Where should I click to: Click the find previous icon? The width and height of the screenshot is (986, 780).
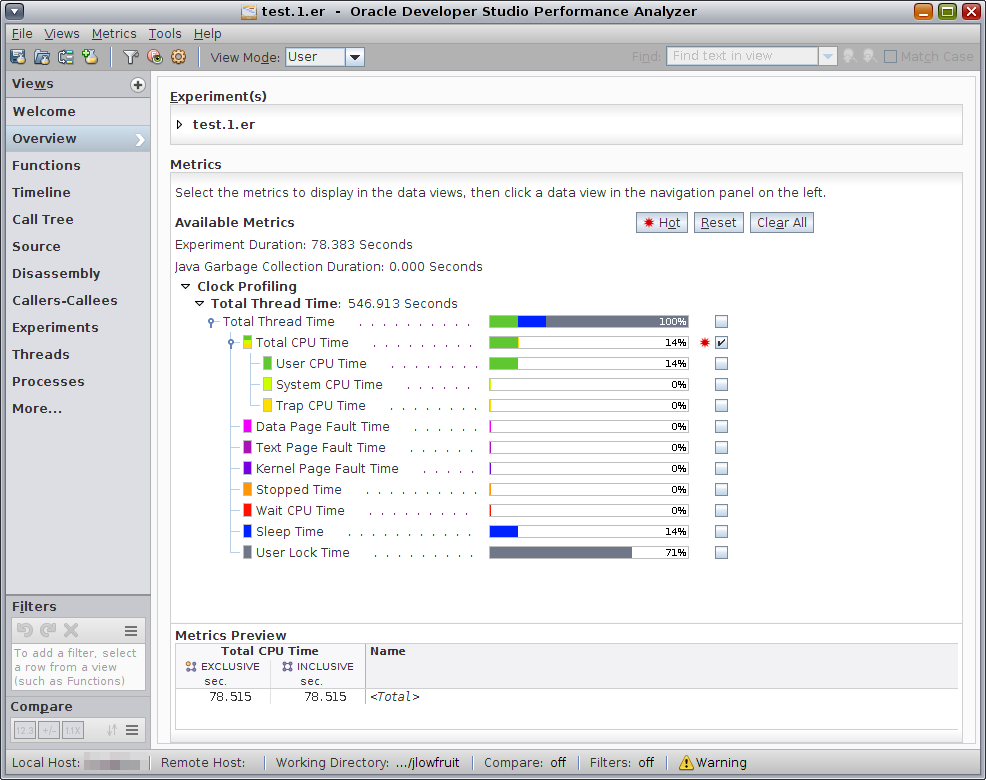coord(849,57)
